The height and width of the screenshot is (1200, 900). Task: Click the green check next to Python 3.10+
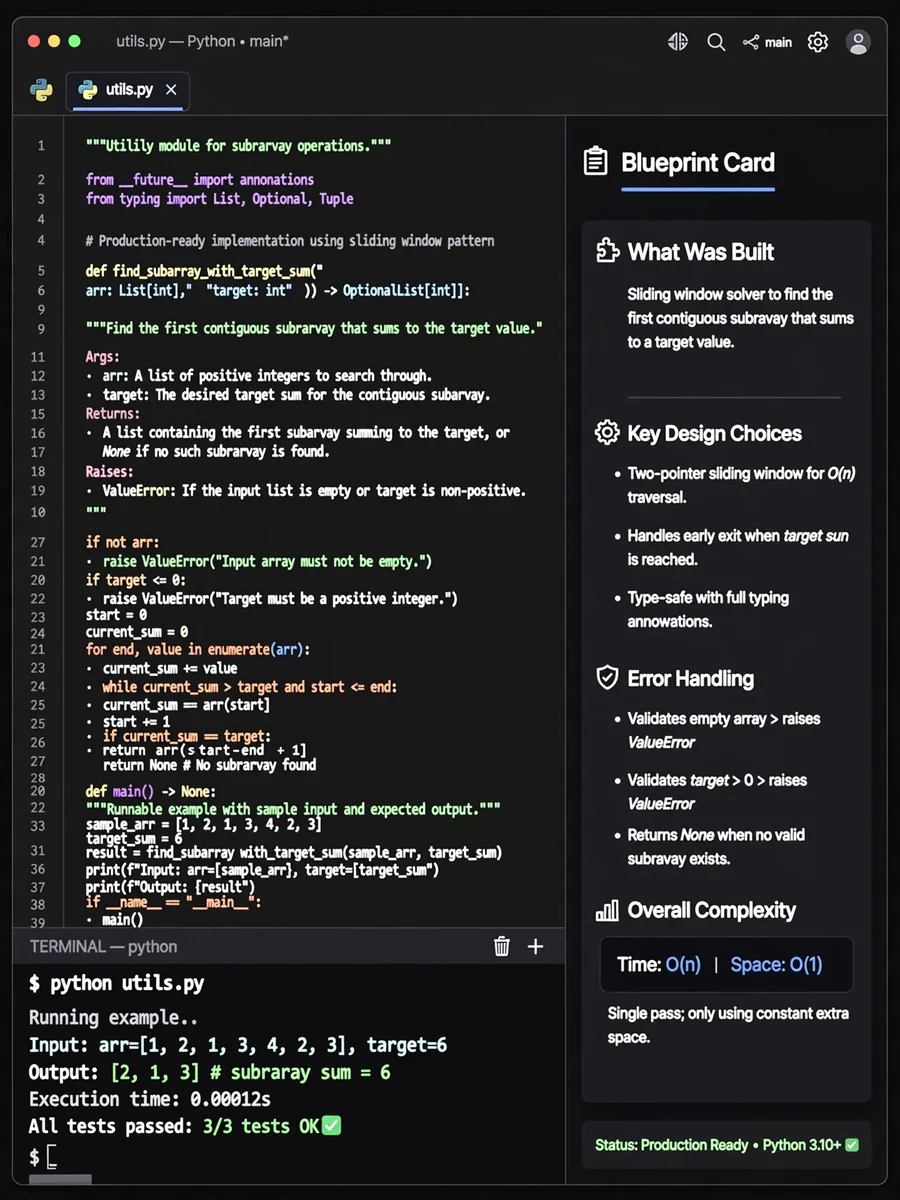point(852,1145)
